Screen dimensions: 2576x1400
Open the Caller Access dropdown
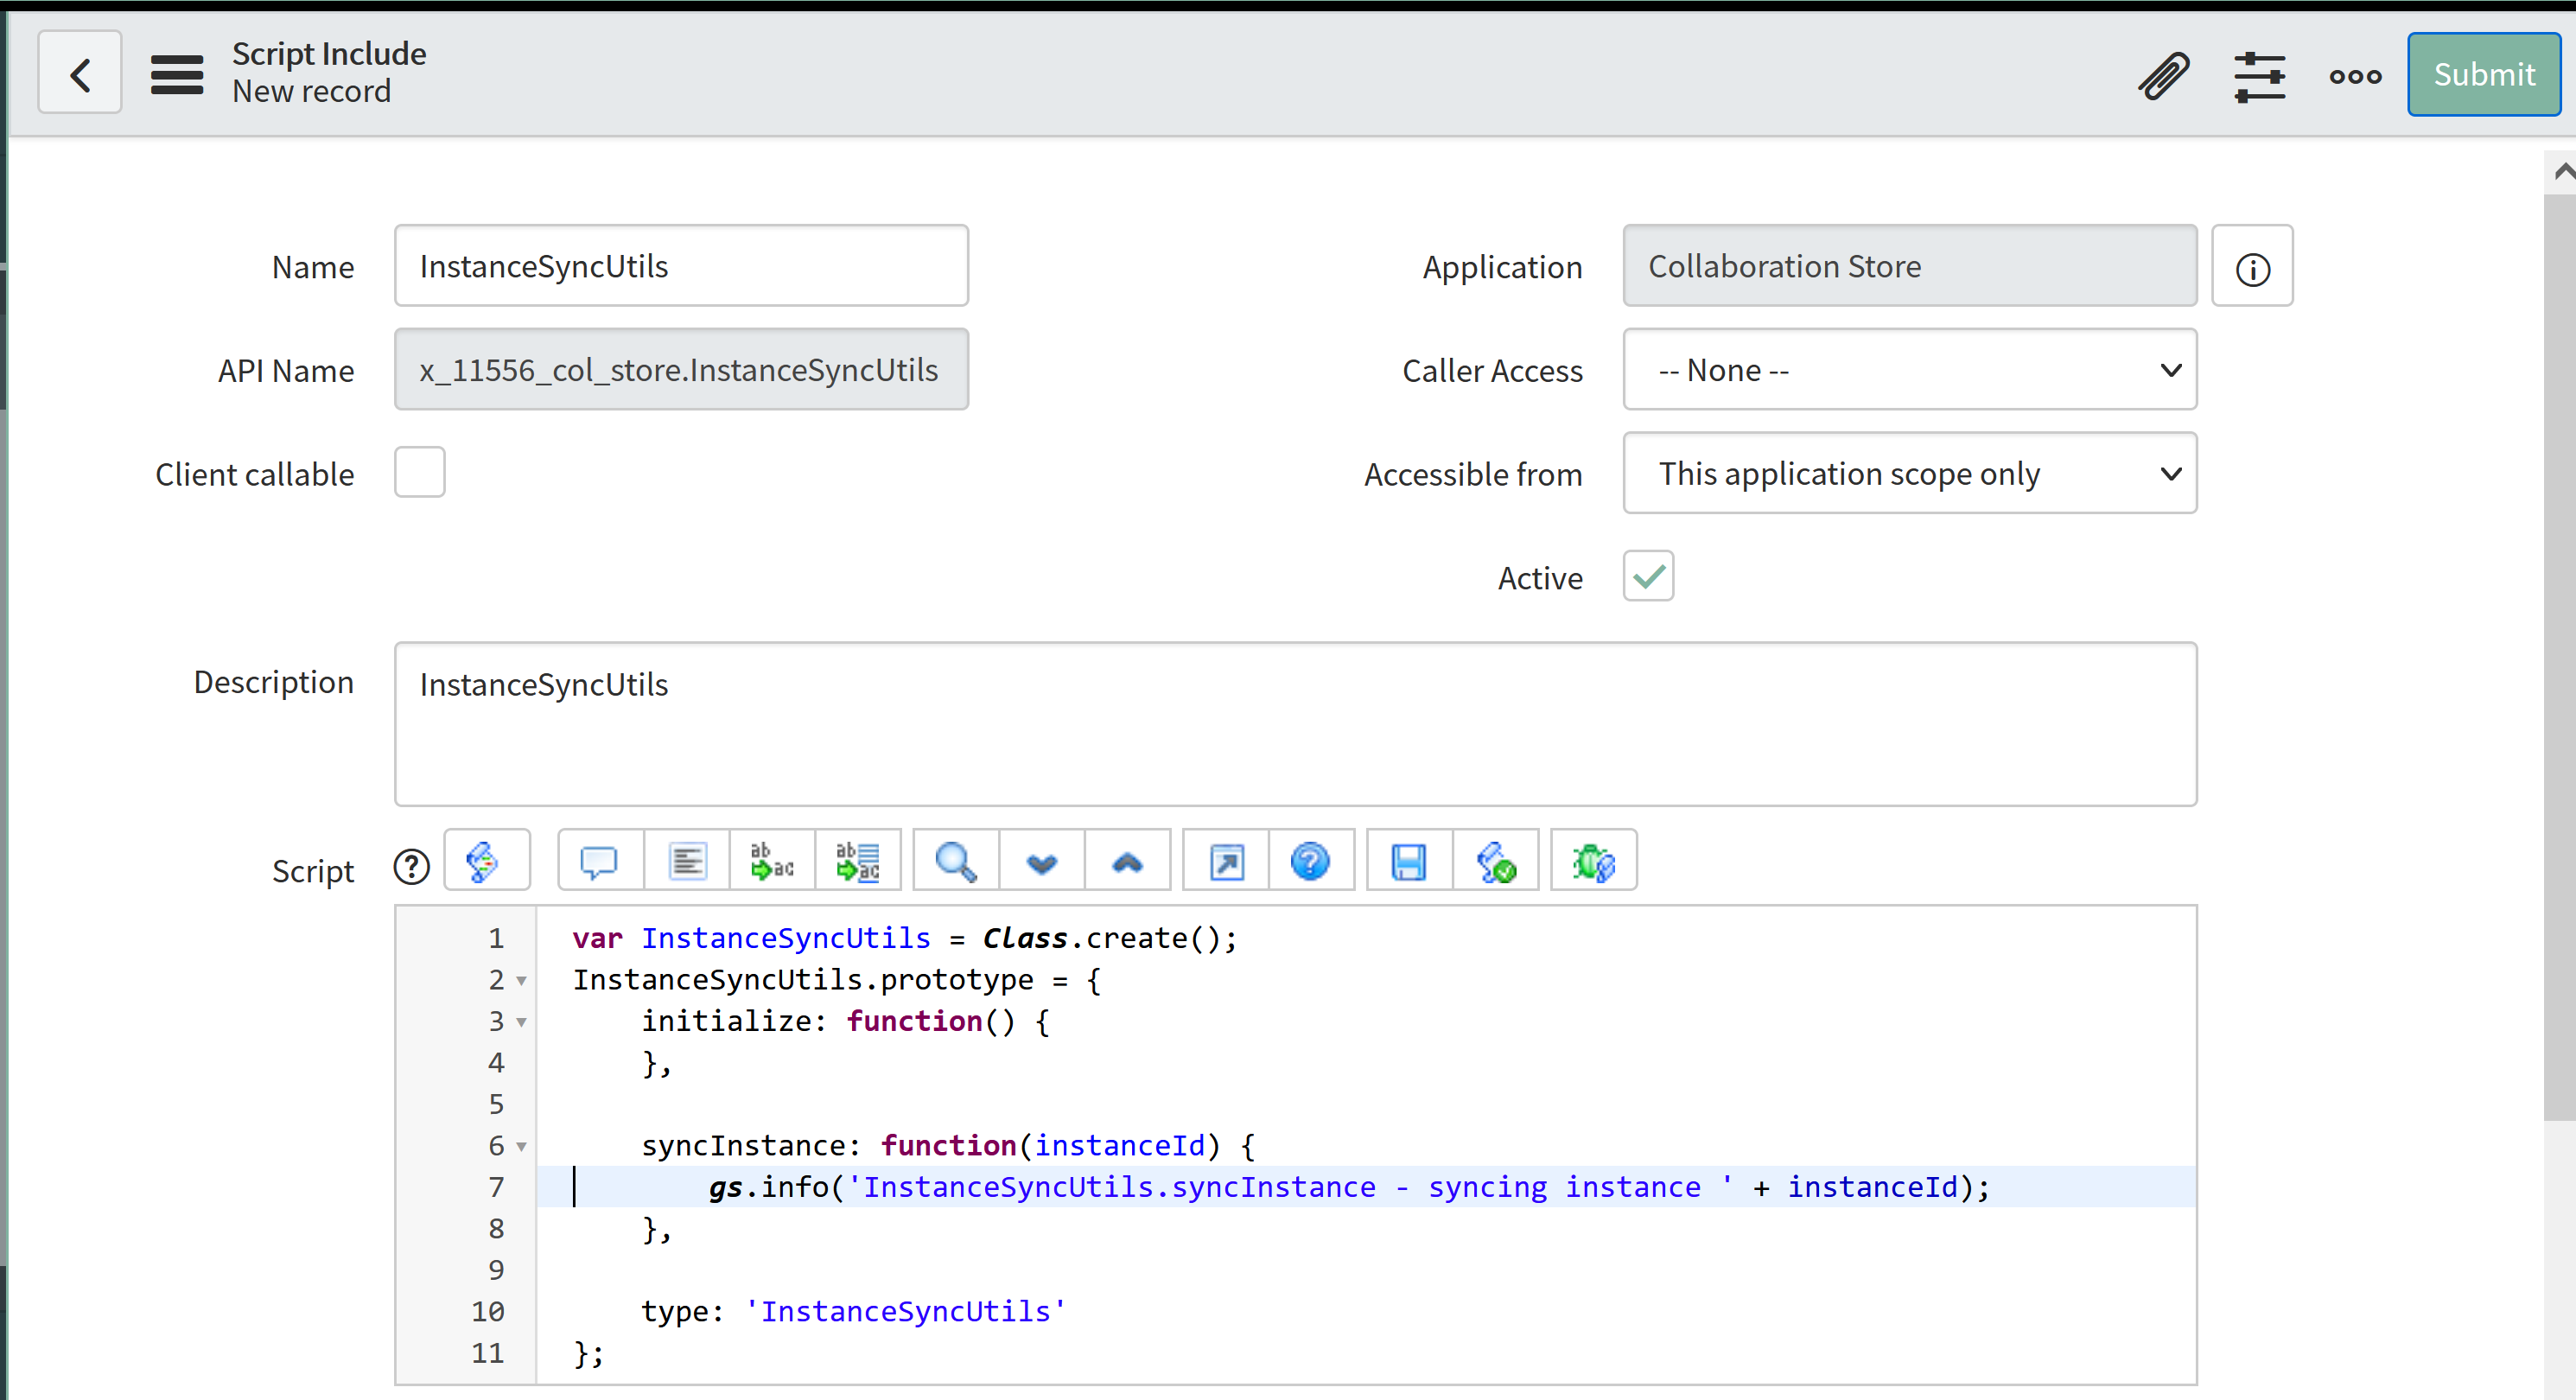(x=1909, y=370)
